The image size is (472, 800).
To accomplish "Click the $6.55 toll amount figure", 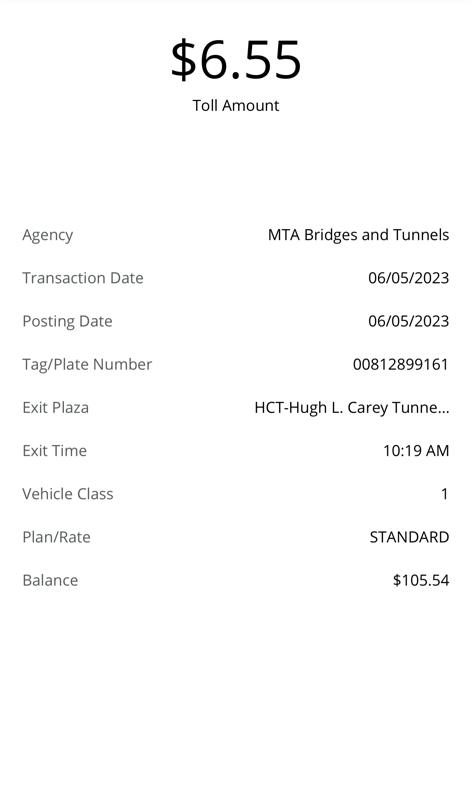I will [236, 60].
